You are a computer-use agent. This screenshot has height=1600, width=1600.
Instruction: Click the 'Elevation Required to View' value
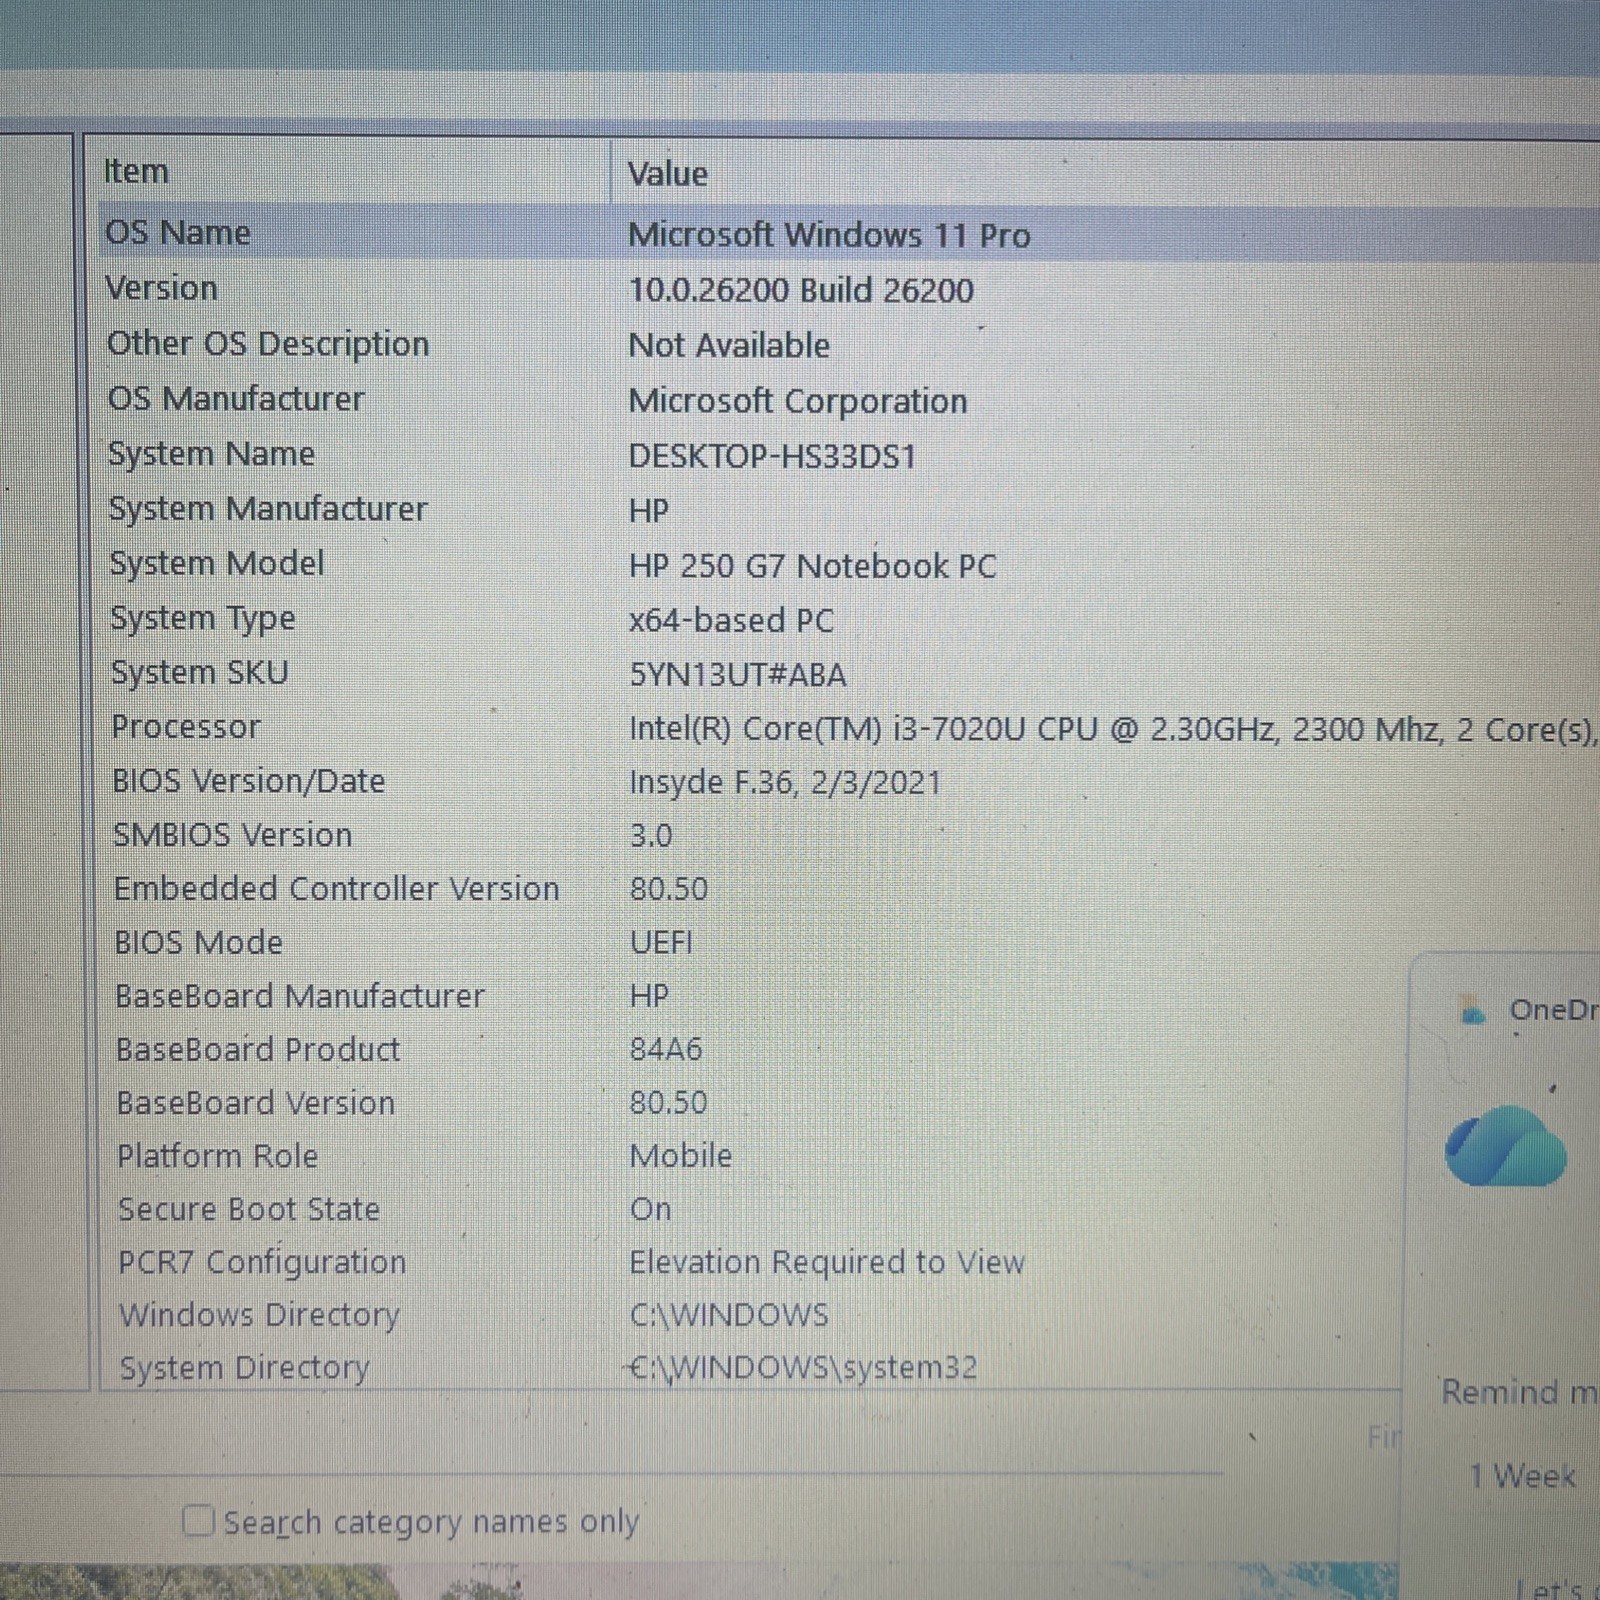pyautogui.click(x=827, y=1263)
